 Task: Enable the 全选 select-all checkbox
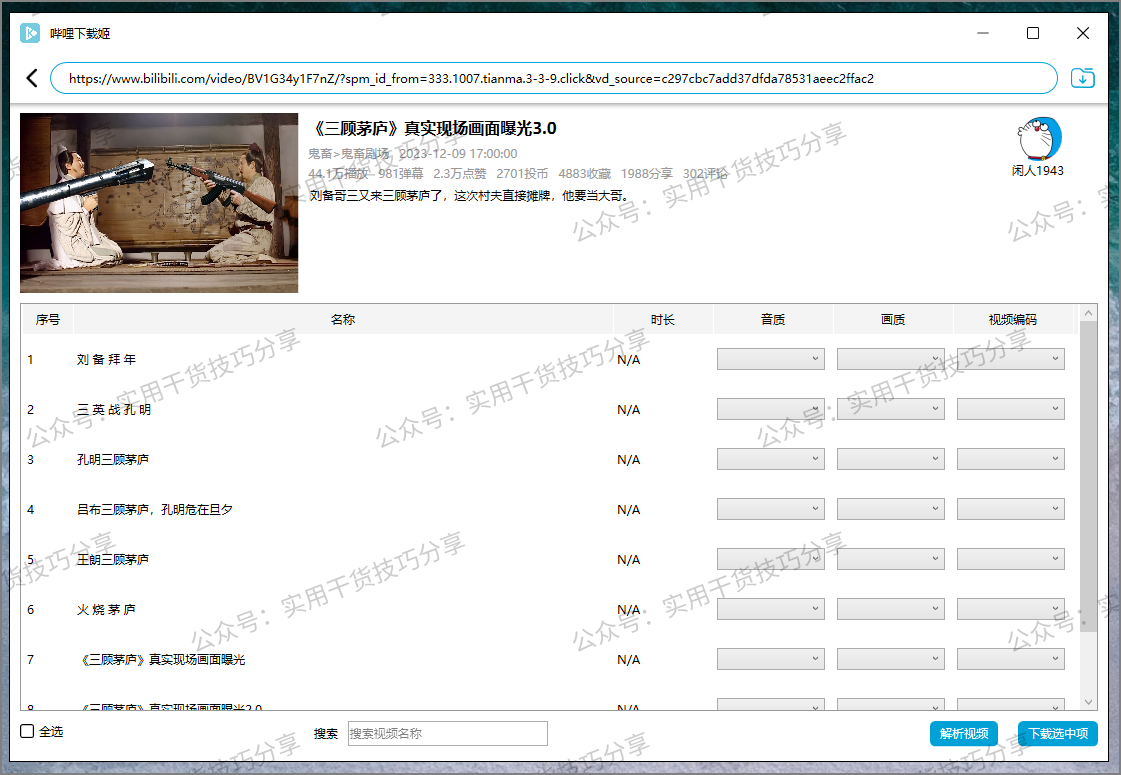coord(25,732)
